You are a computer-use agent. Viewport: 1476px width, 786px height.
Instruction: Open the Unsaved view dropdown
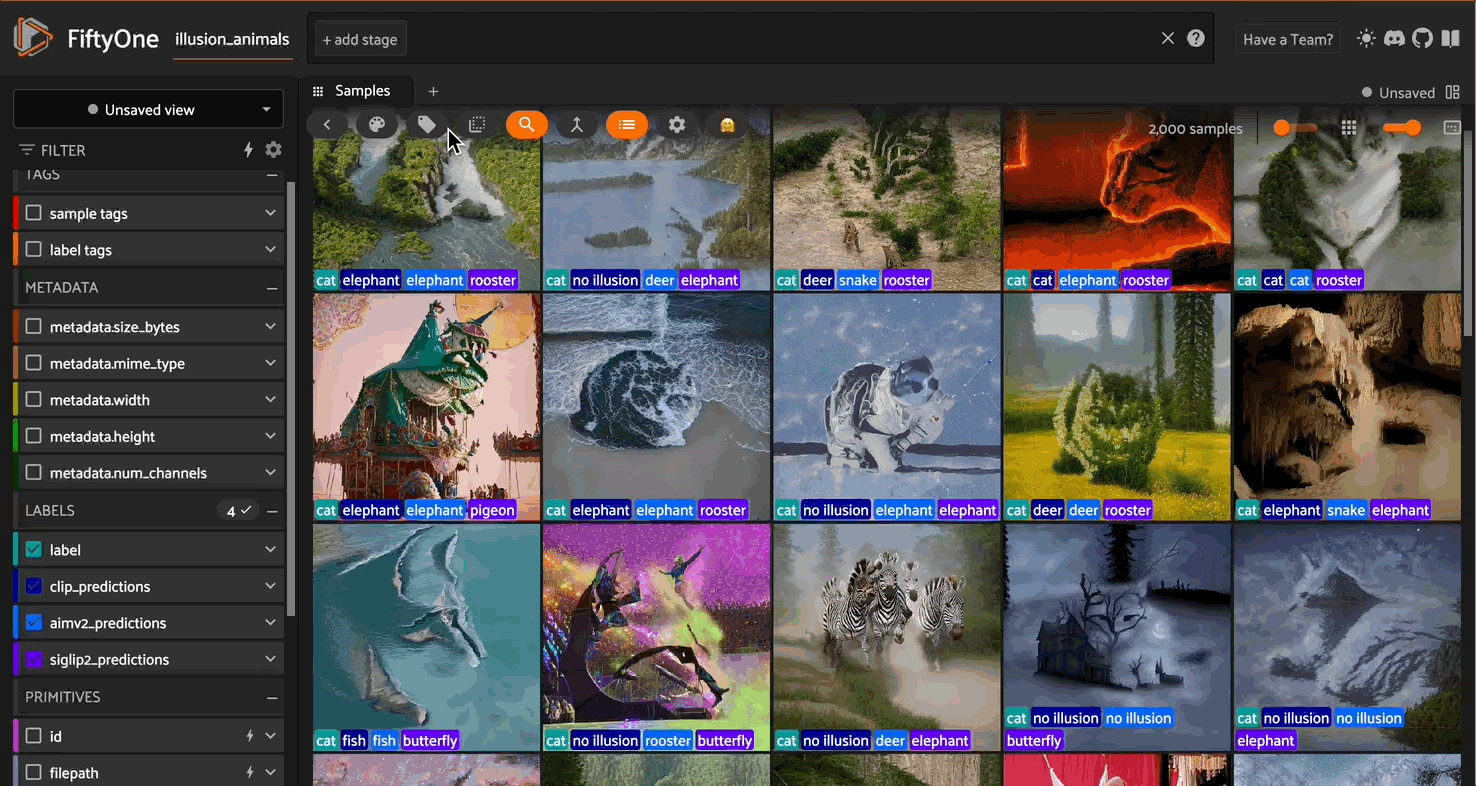pyautogui.click(x=148, y=109)
